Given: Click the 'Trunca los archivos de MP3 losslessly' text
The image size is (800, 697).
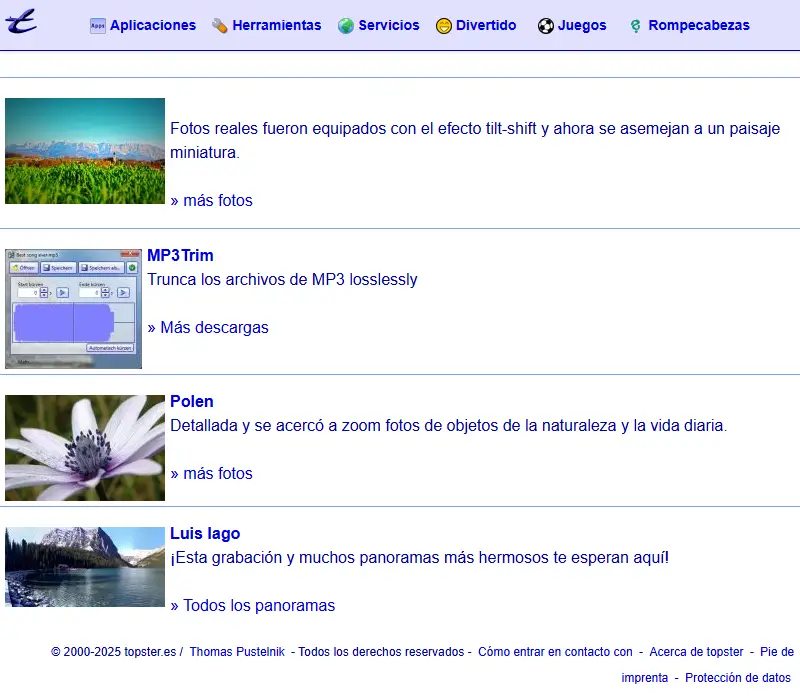Looking at the screenshot, I should [x=282, y=280].
